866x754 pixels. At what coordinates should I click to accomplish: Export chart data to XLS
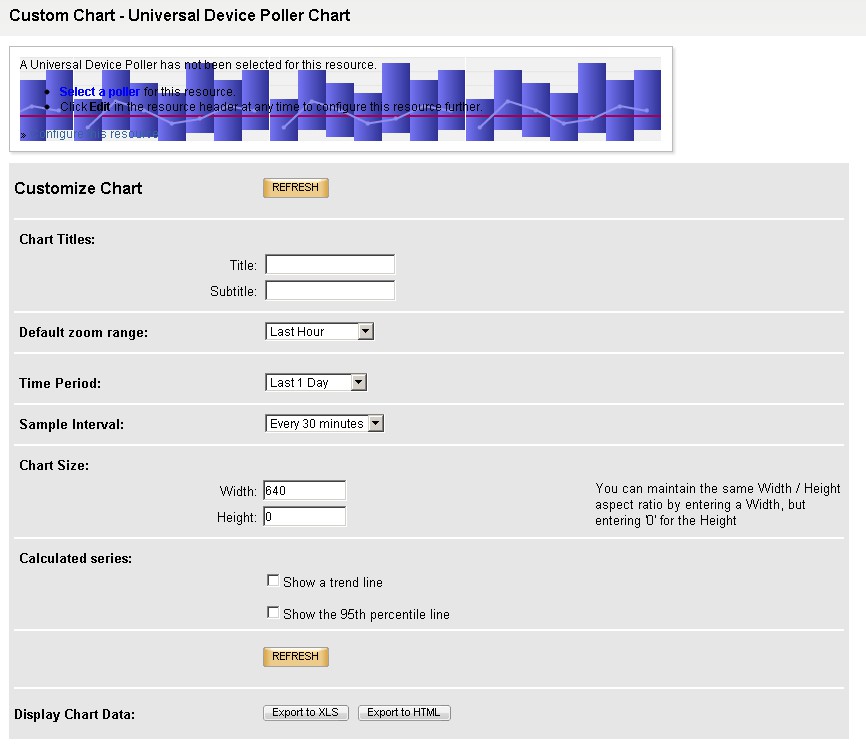(x=305, y=713)
